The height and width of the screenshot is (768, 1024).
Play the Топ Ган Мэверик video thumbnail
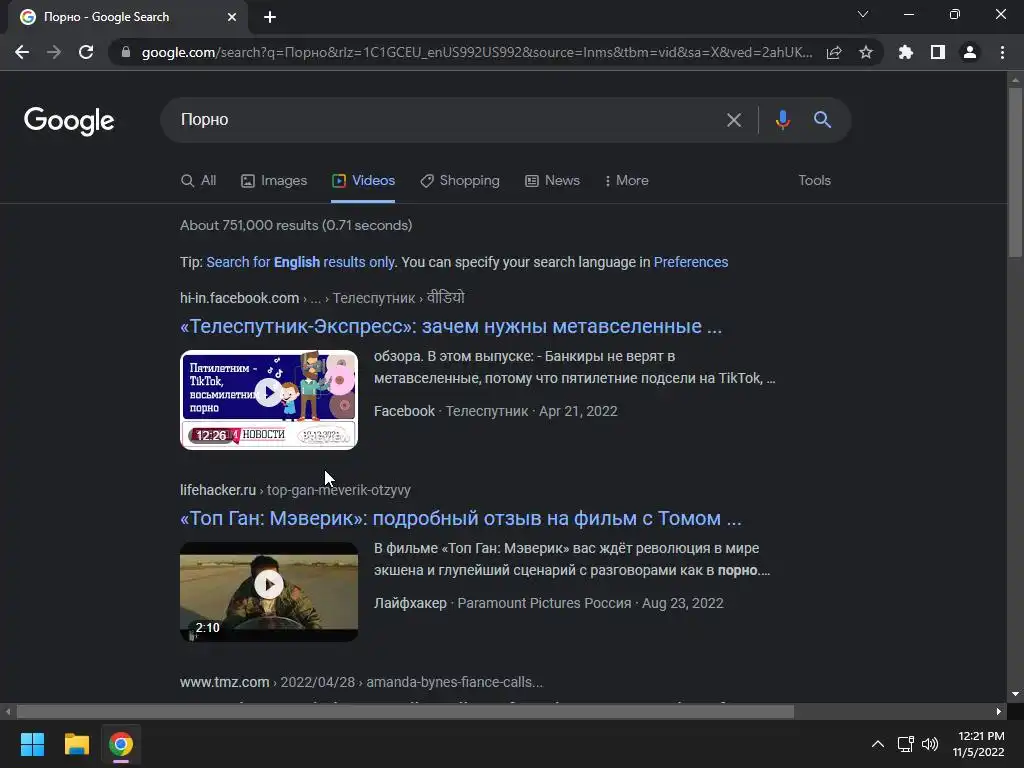(x=269, y=592)
